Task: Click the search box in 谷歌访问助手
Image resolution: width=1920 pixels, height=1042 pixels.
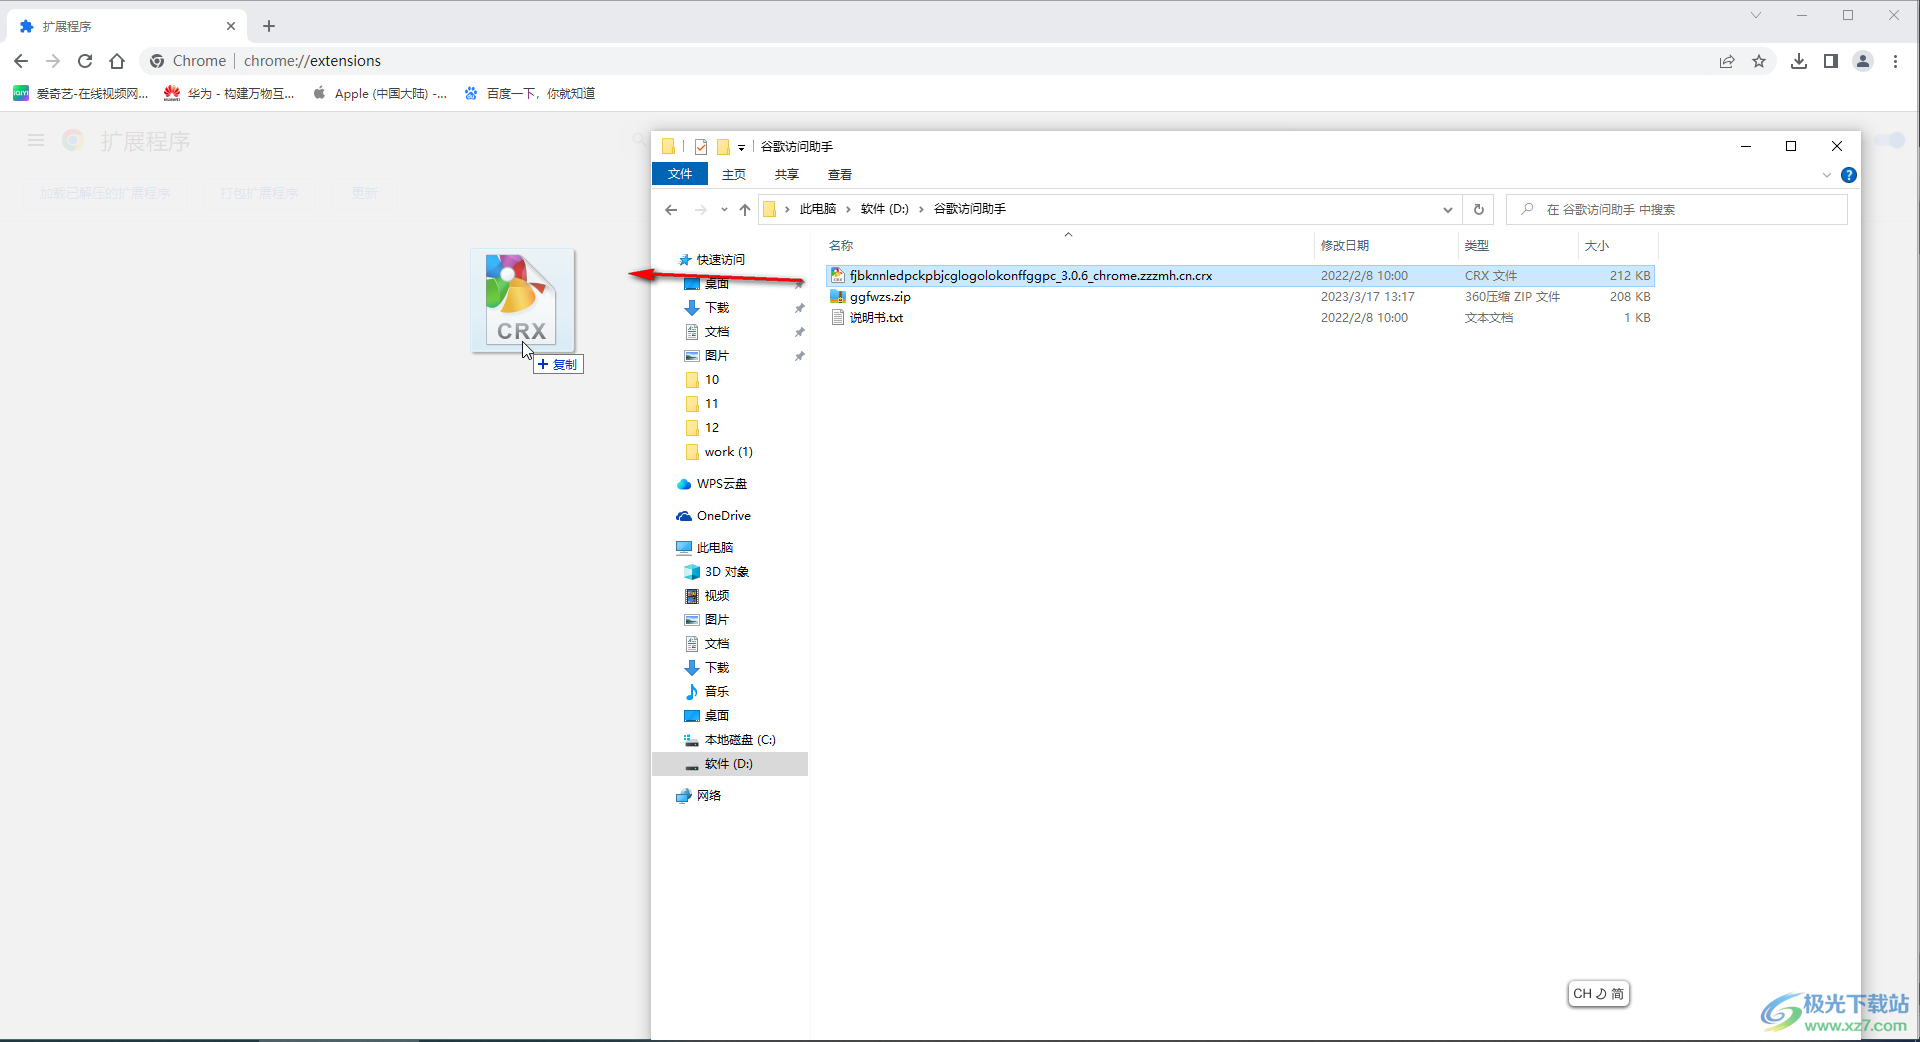Action: pyautogui.click(x=1680, y=209)
